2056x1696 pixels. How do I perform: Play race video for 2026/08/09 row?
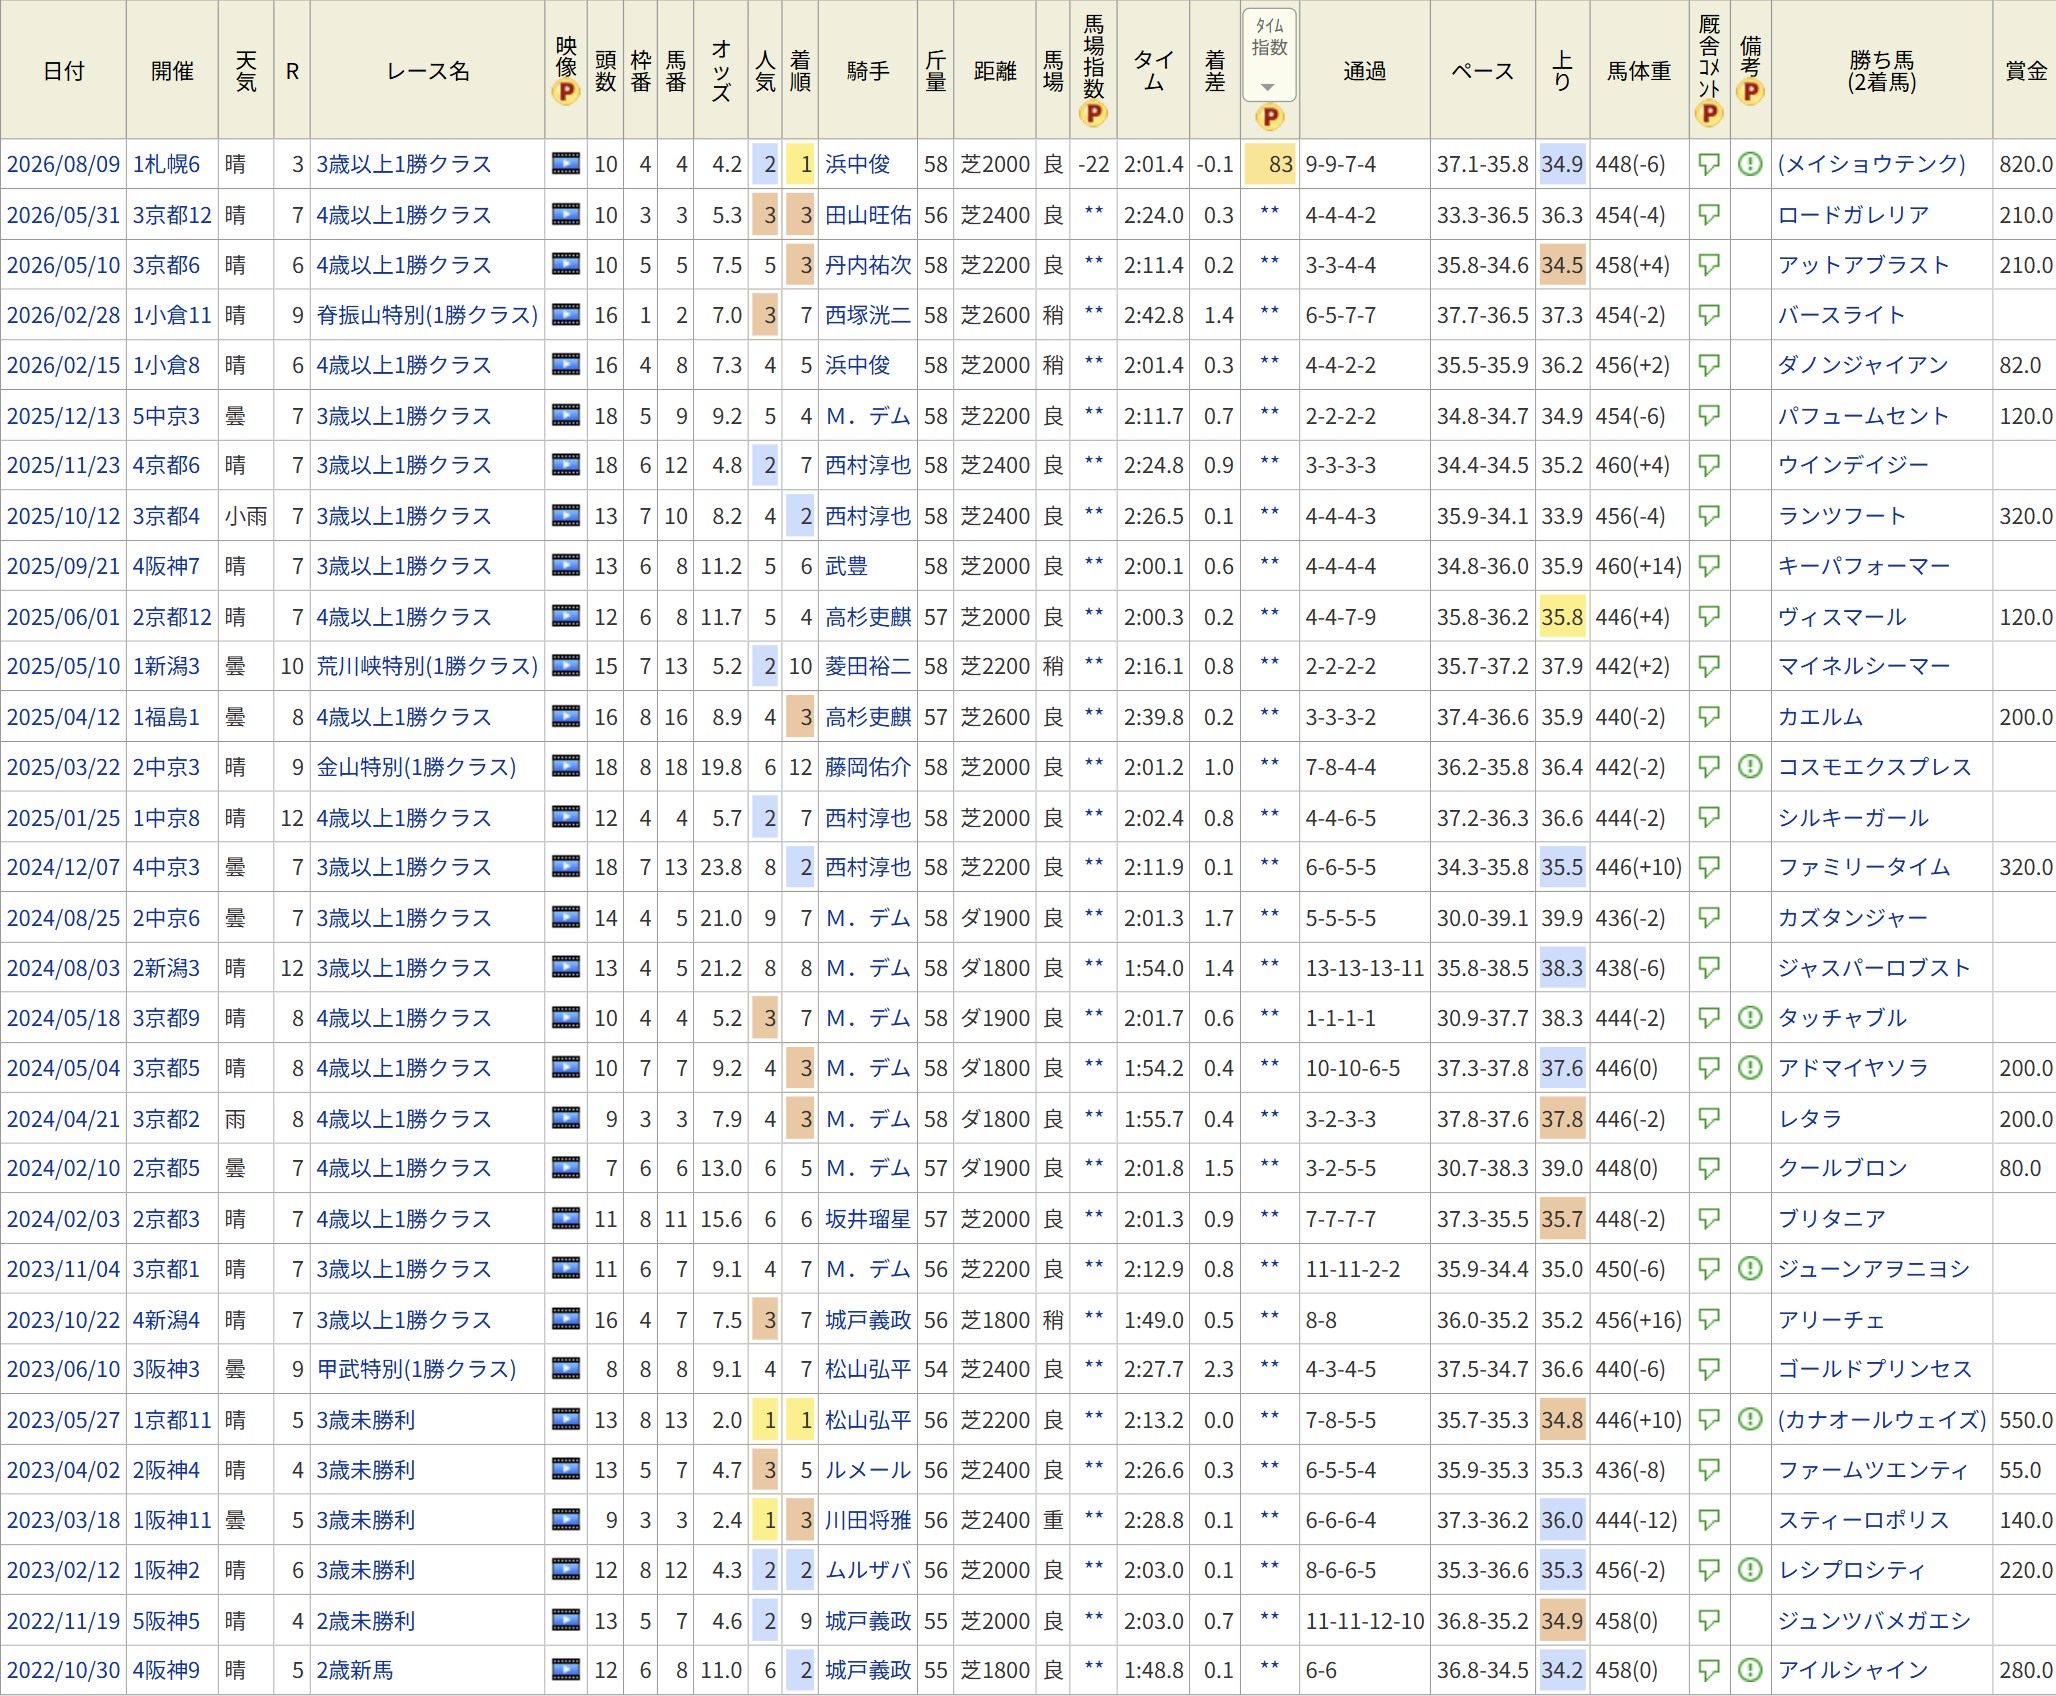point(566,164)
